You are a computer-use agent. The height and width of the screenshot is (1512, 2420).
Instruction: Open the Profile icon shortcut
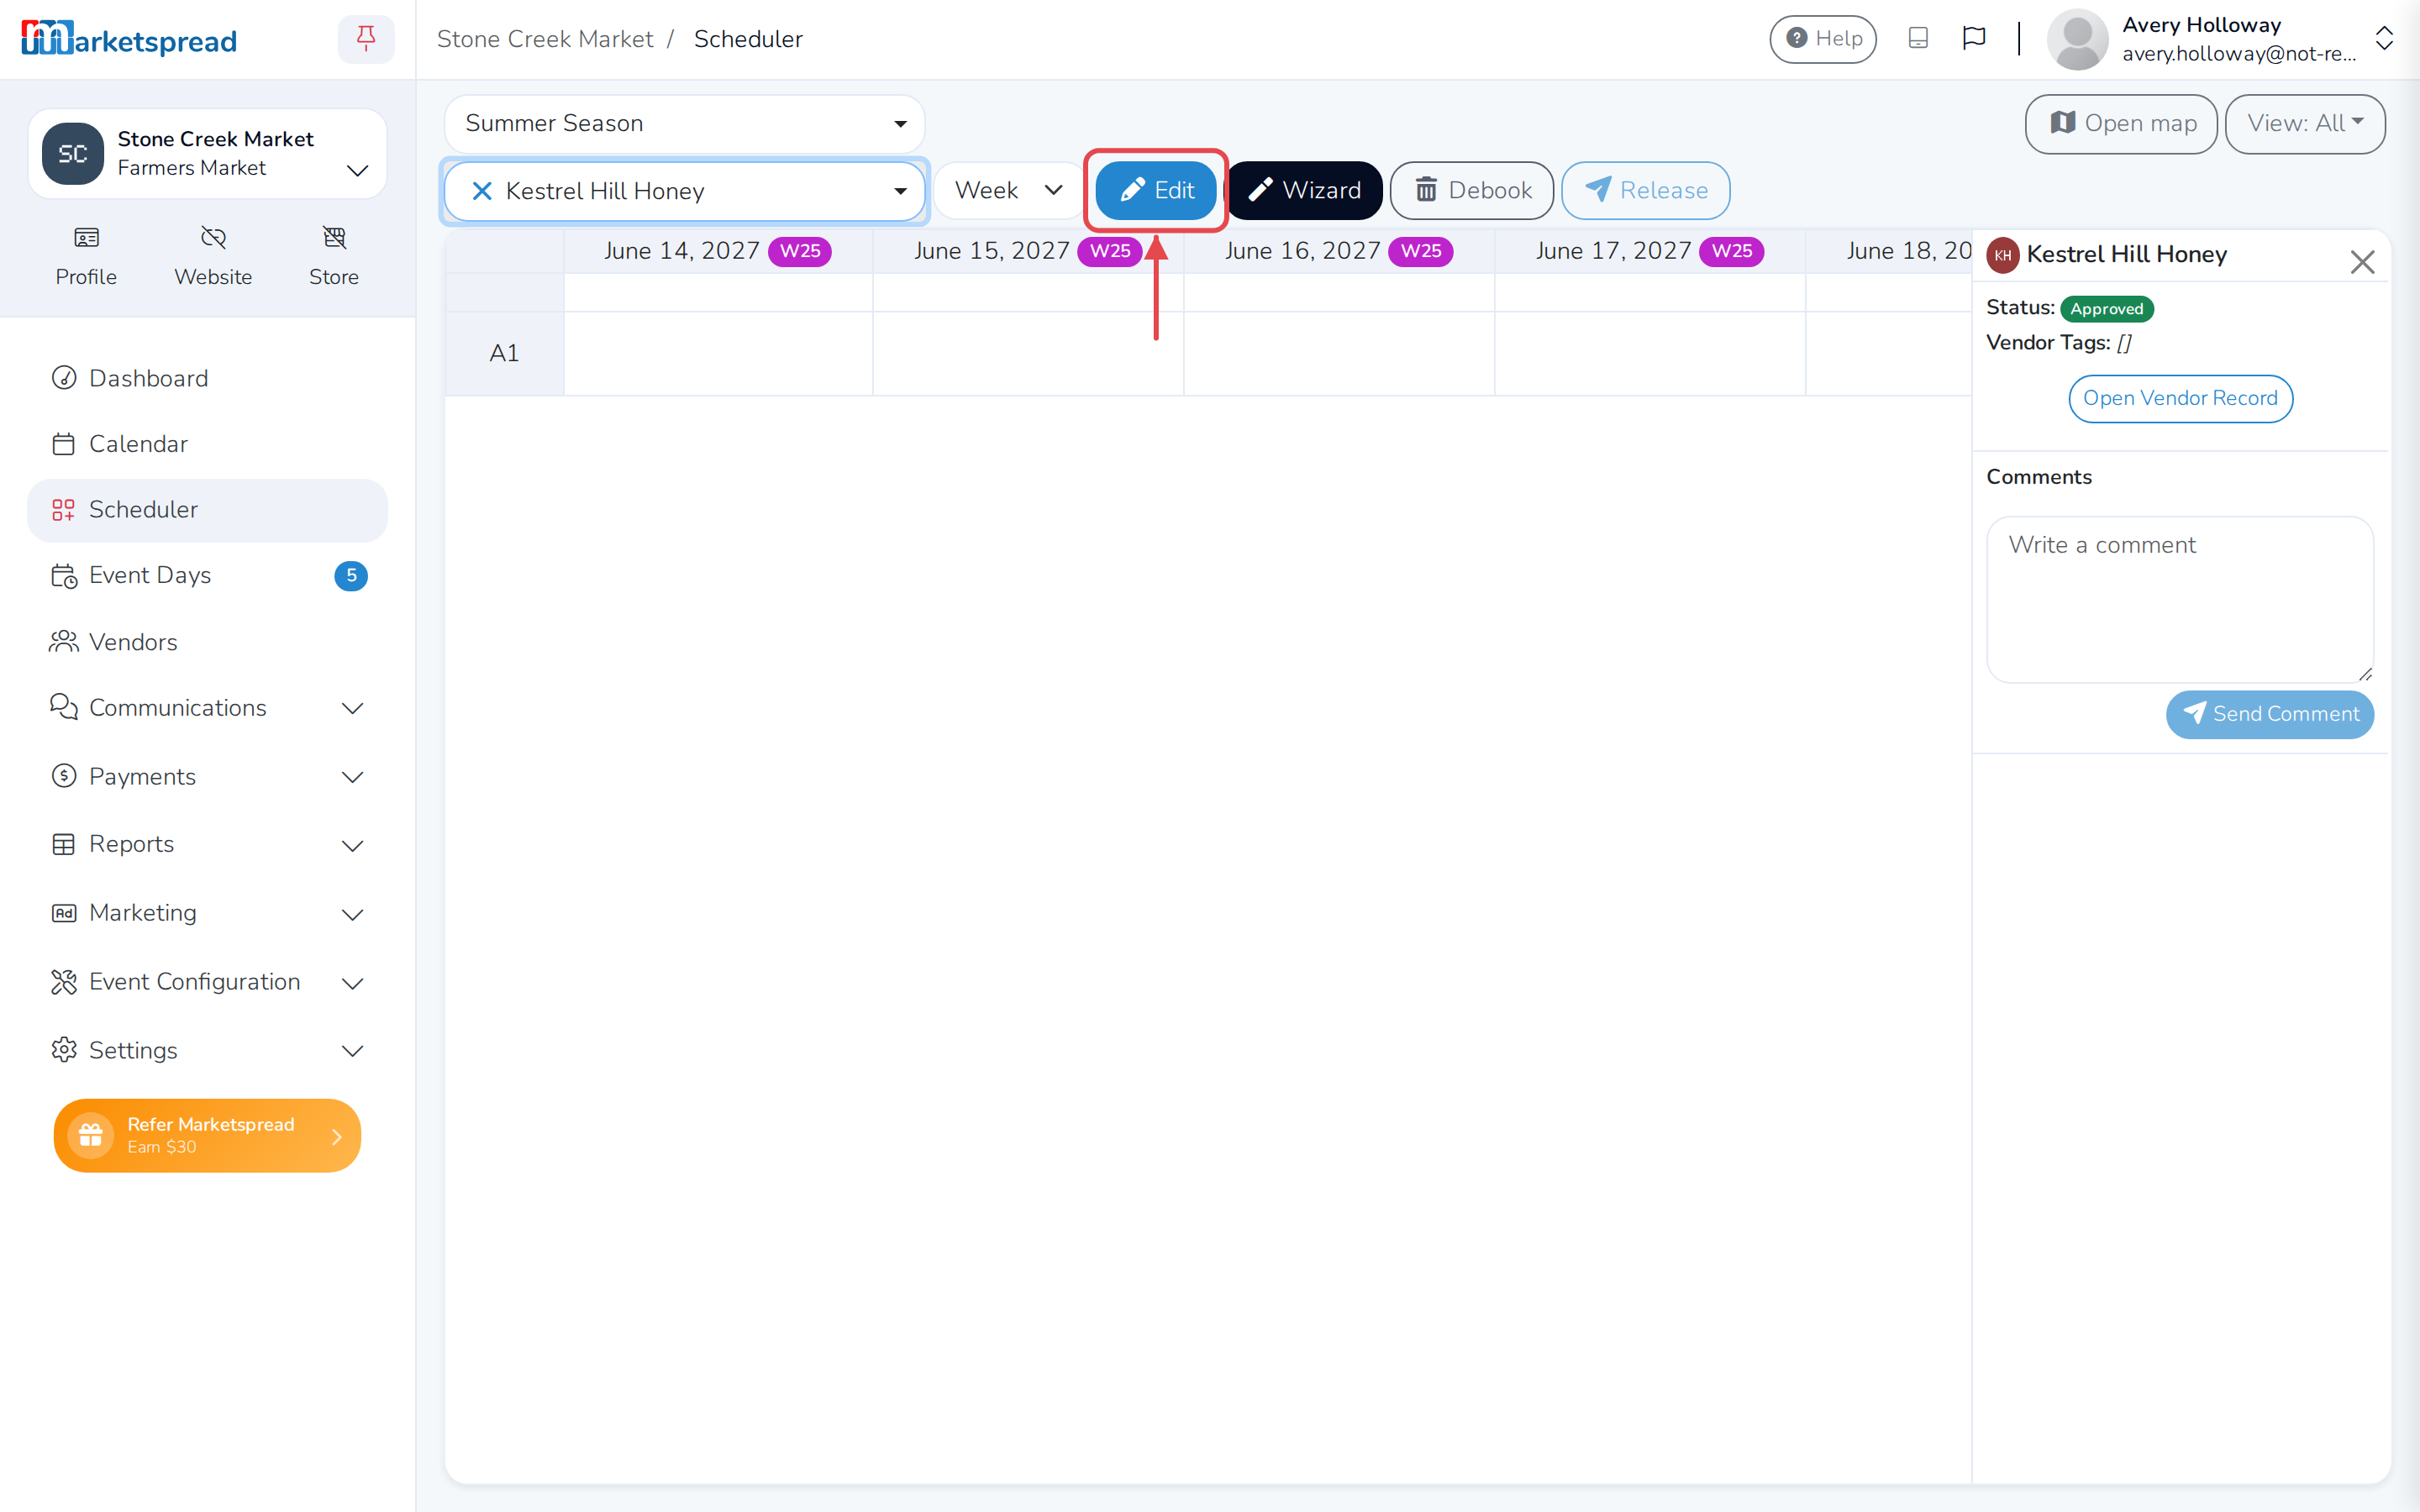click(x=86, y=256)
